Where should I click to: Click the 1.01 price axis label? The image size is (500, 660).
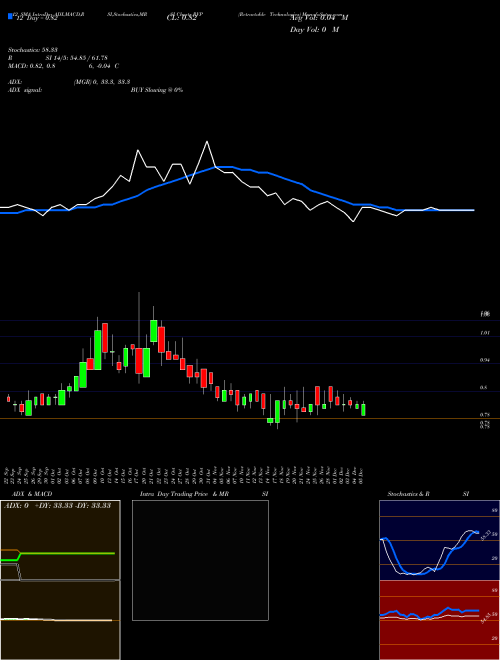tap(485, 333)
